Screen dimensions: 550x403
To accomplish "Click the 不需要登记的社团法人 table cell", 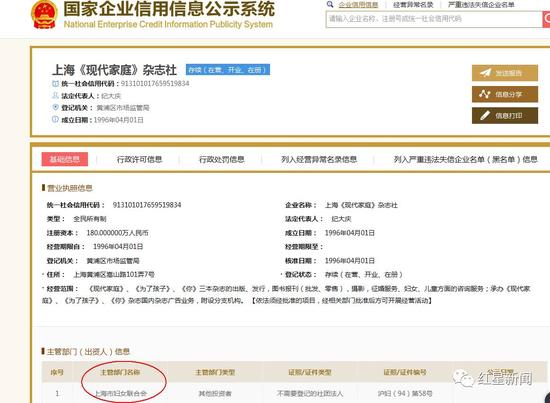I will (x=310, y=394).
